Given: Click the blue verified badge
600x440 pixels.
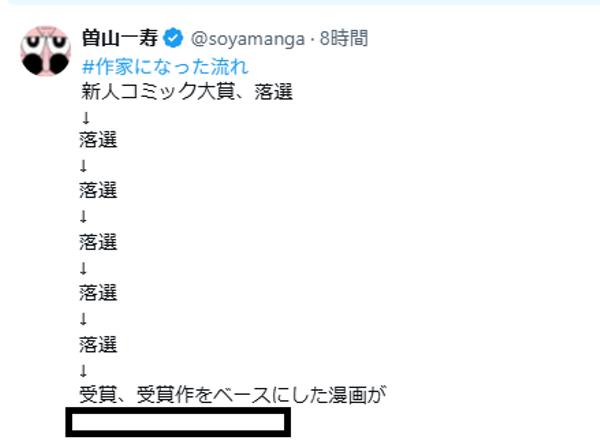Looking at the screenshot, I should coord(174,40).
